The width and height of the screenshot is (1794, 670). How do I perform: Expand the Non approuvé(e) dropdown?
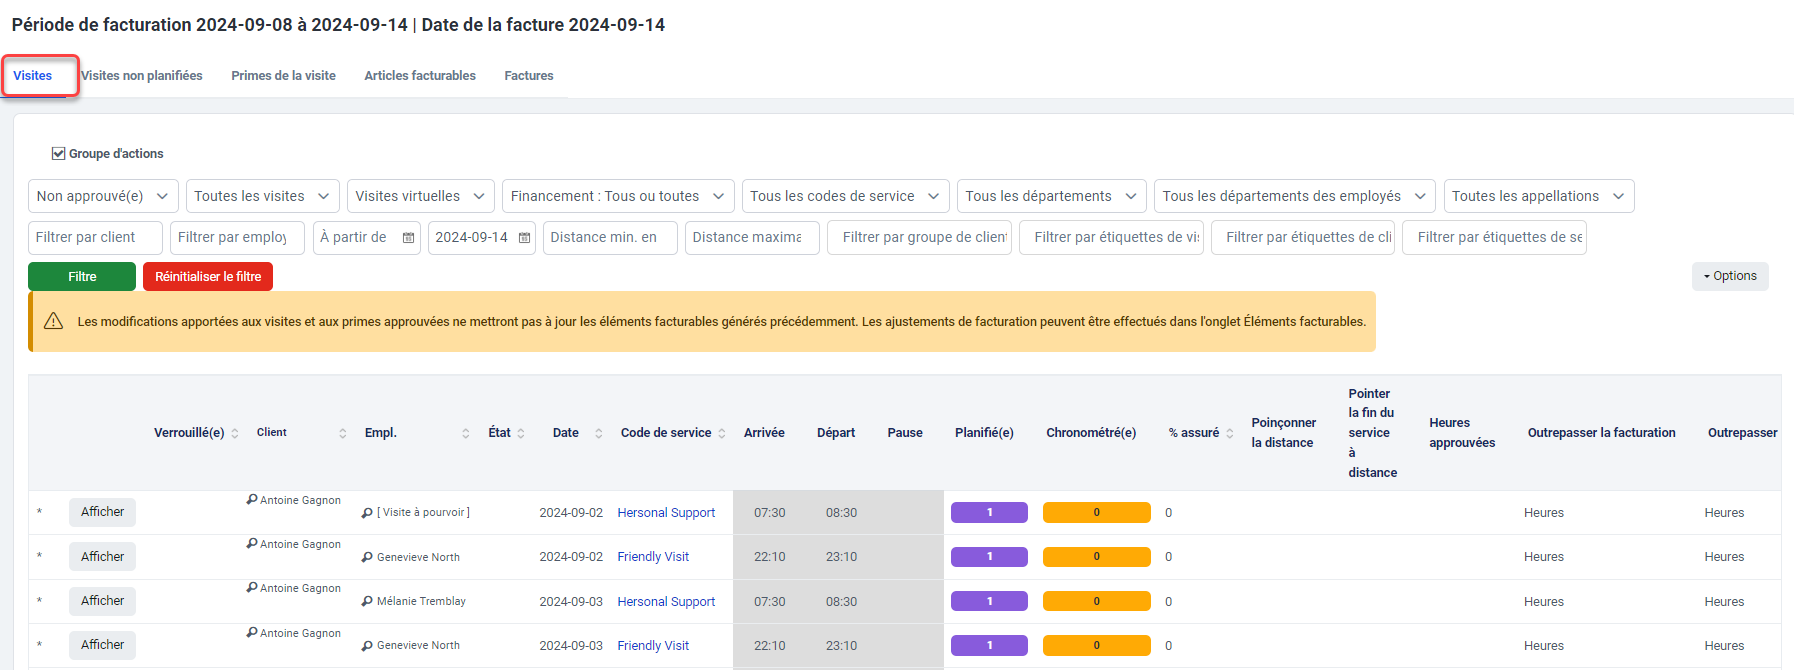coord(103,196)
